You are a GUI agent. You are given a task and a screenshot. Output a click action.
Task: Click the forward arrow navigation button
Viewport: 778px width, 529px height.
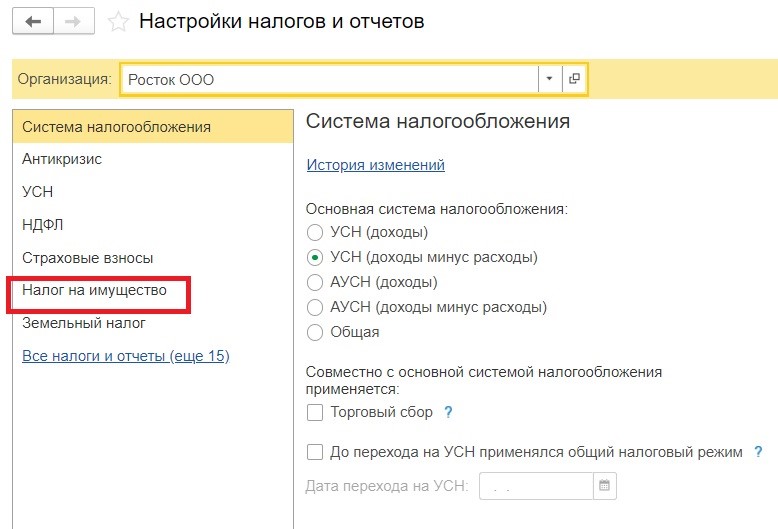pyautogui.click(x=73, y=22)
